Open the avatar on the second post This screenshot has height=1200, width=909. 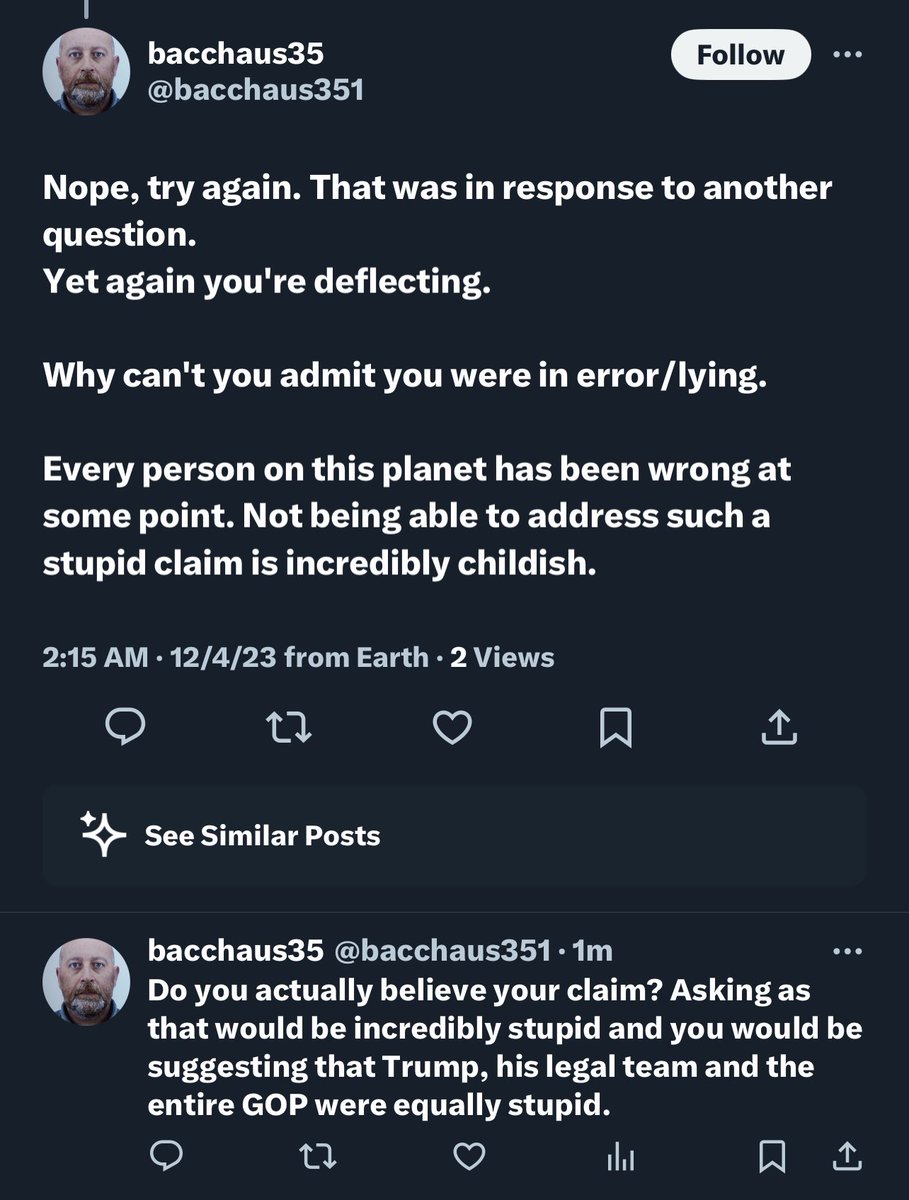(x=86, y=981)
